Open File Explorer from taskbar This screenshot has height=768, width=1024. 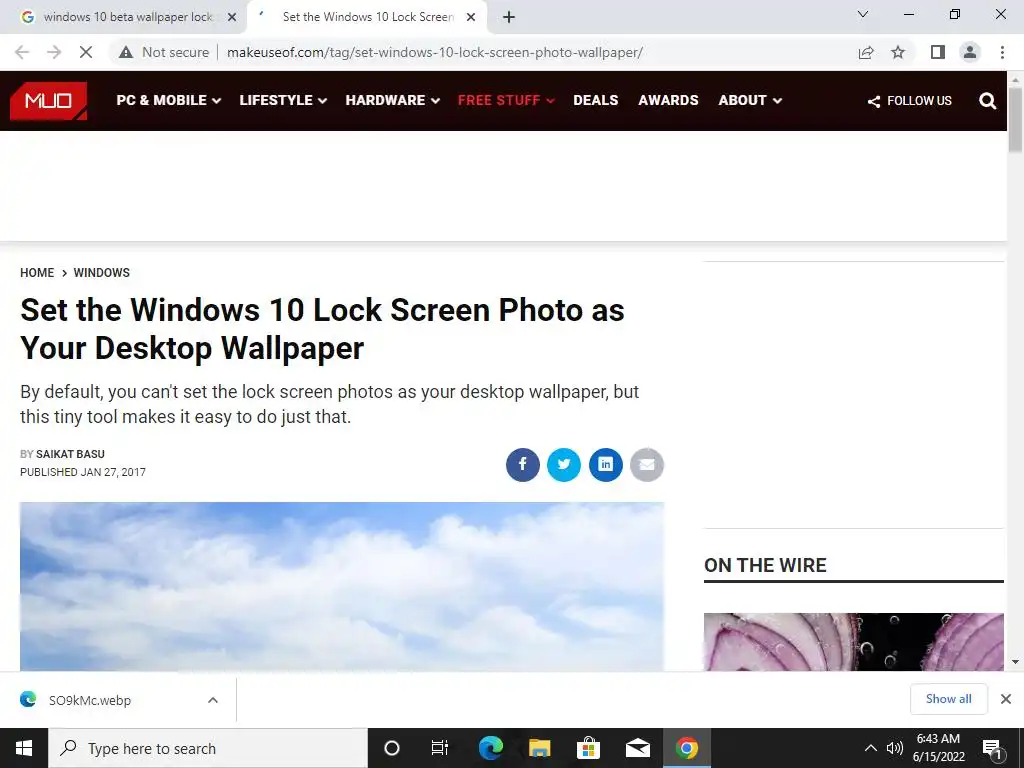[539, 748]
